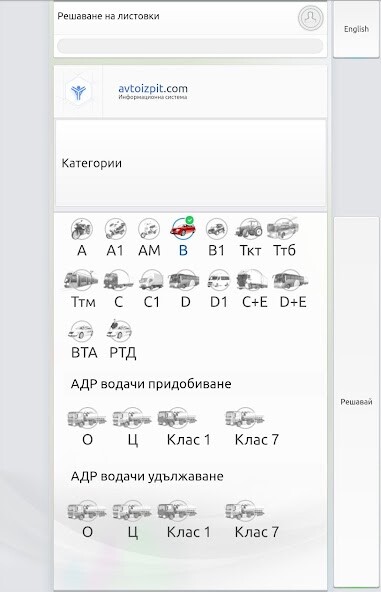Choose Ц tanker under АДР водачи придобиване
Screen dimensions: 381x592
tap(132, 418)
